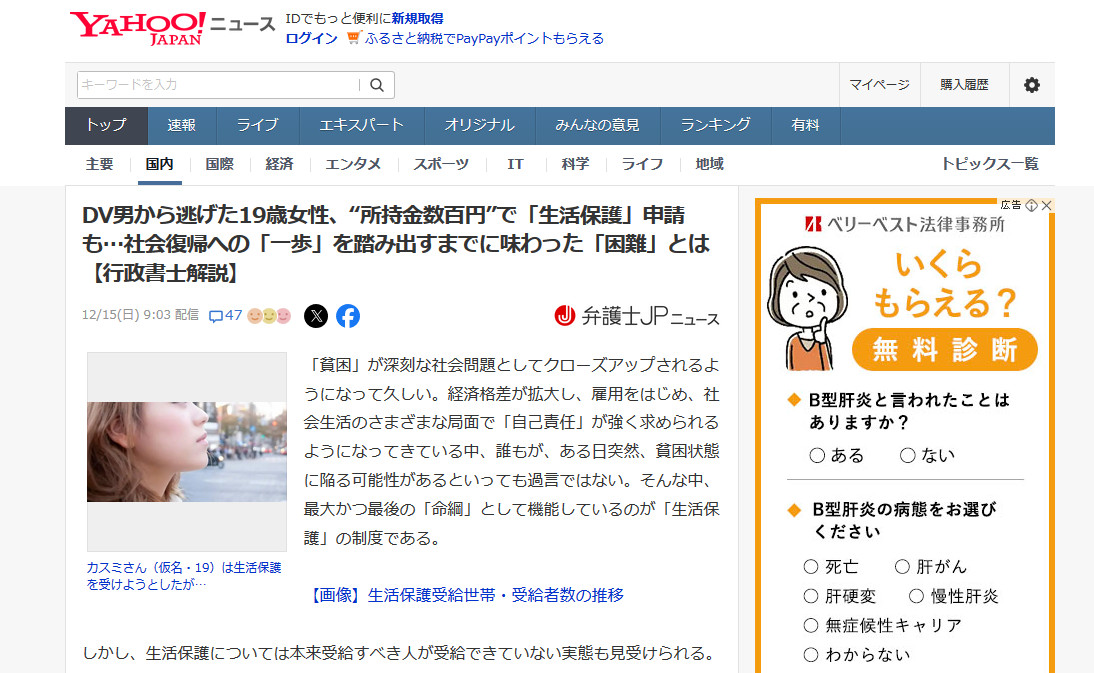
Task: Select the 経済 category tab
Action: (x=279, y=164)
